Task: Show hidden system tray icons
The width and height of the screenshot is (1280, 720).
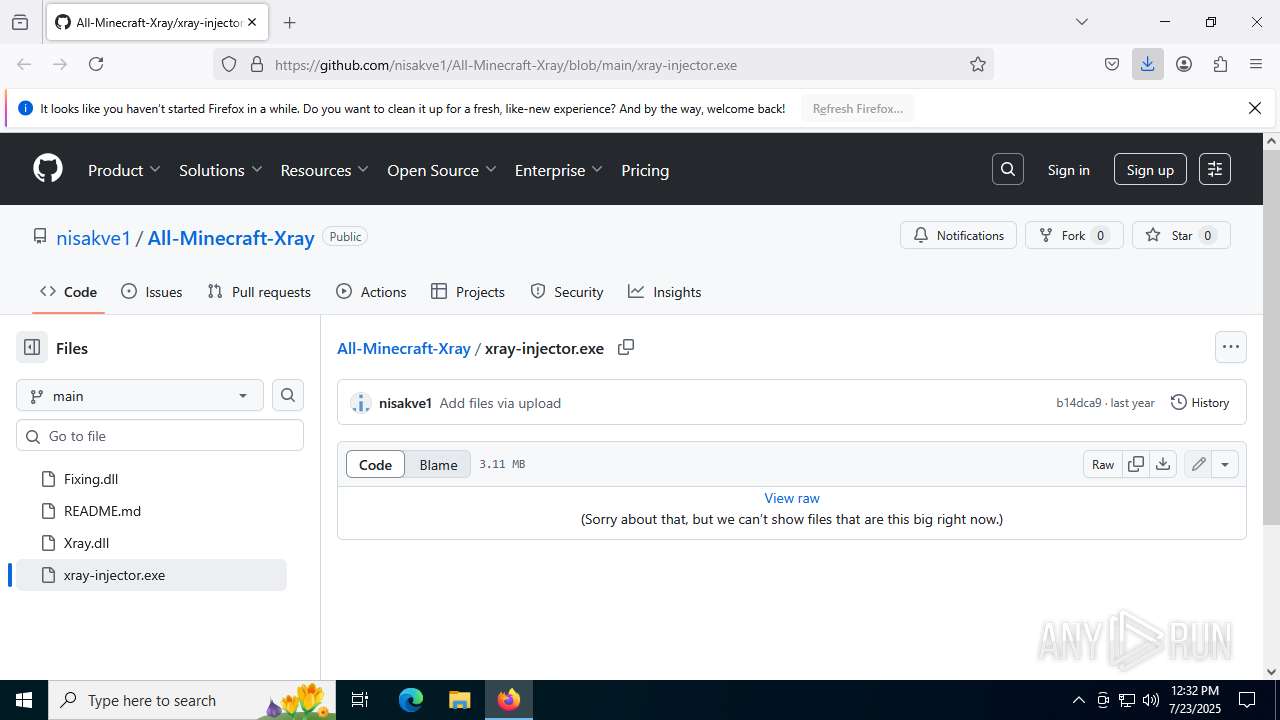Action: click(1078, 700)
